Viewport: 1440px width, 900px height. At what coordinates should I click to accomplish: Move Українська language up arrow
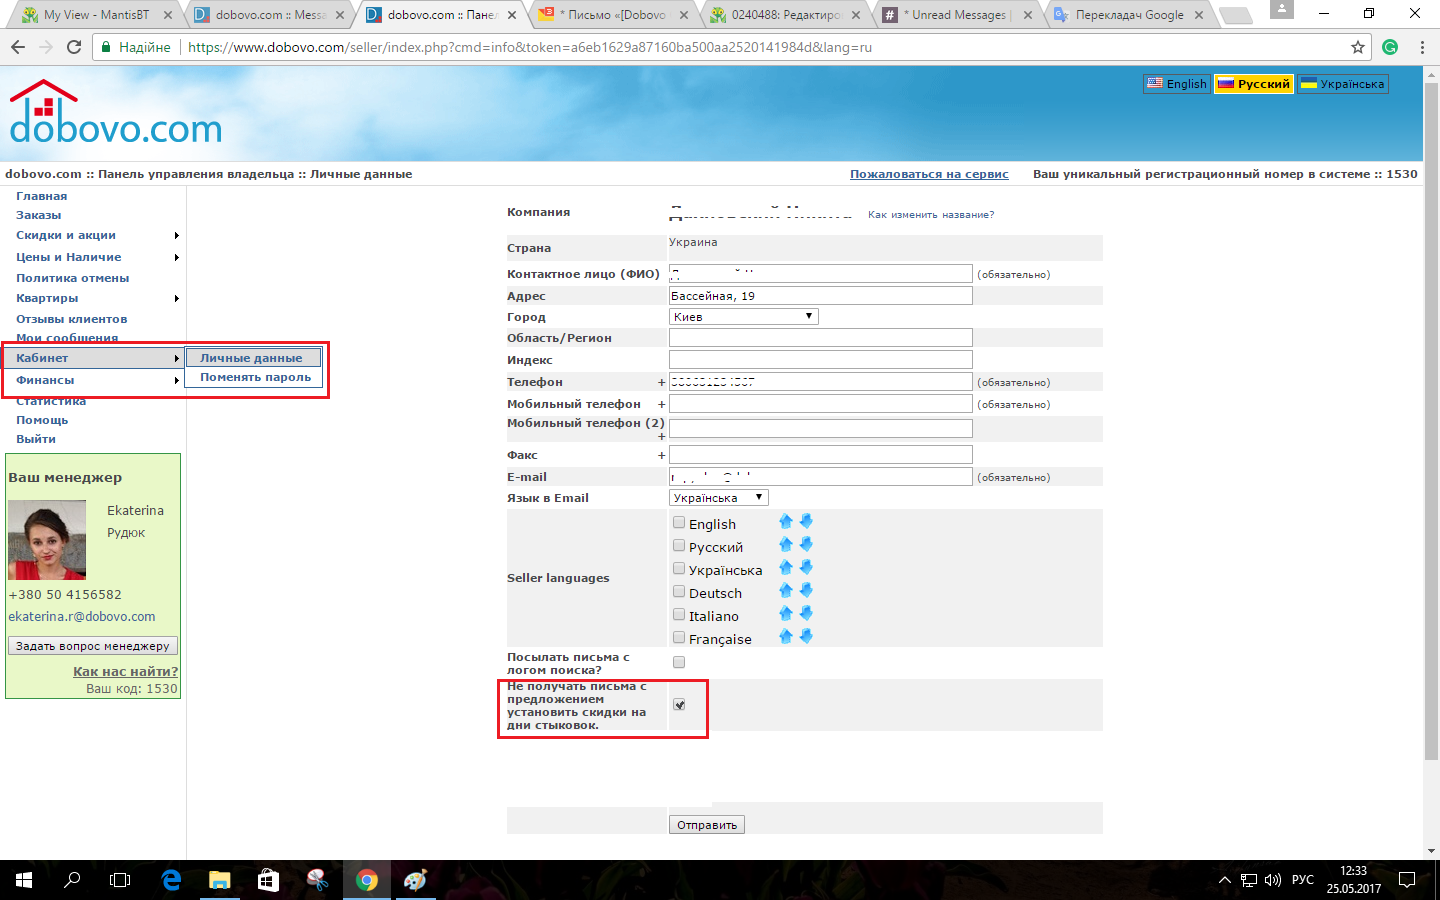coord(786,567)
